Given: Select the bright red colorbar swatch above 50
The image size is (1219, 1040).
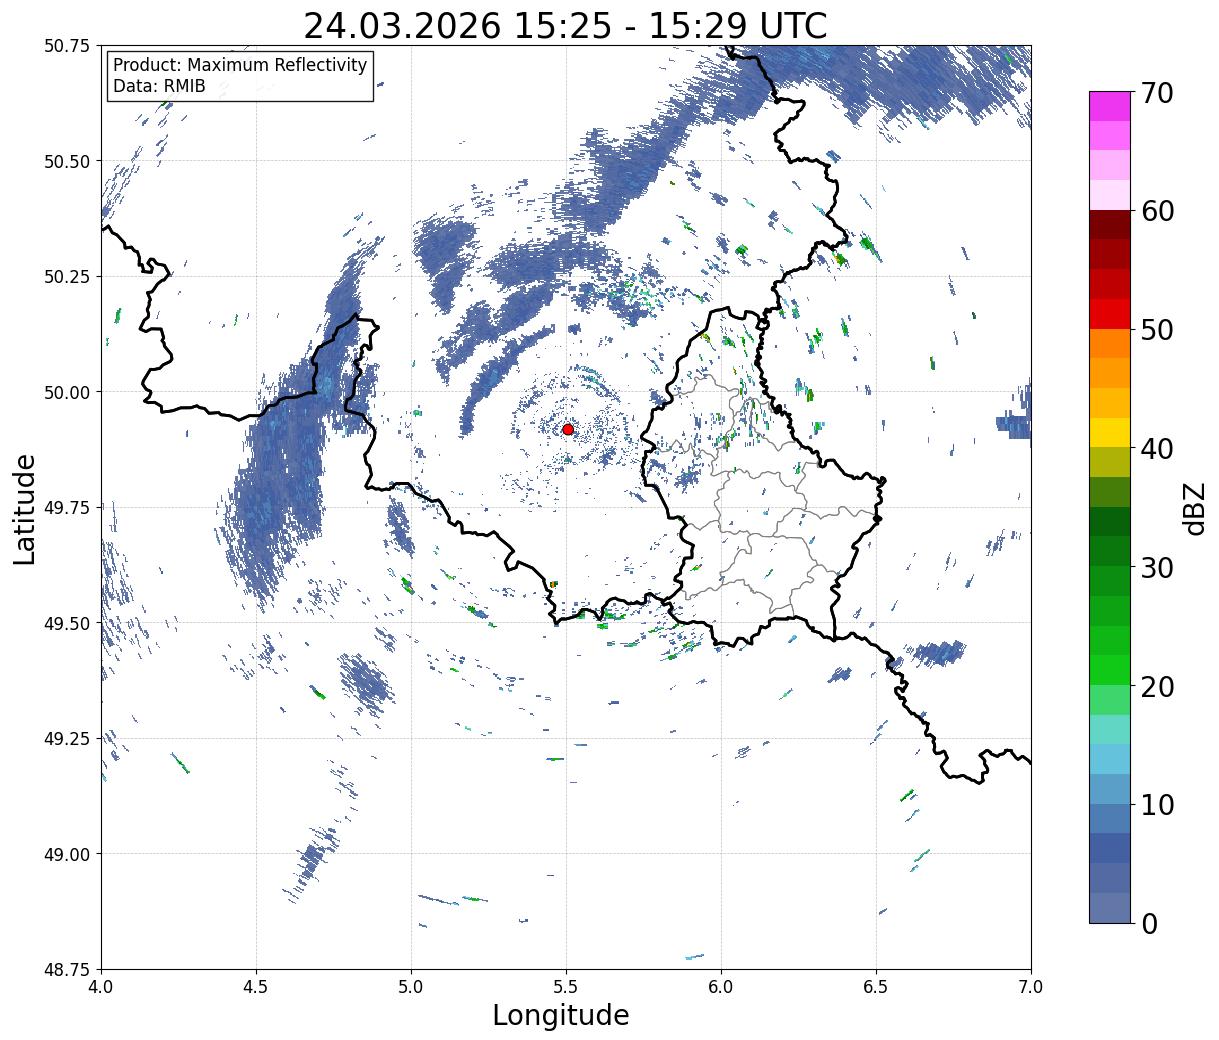Looking at the screenshot, I should [x=1110, y=314].
